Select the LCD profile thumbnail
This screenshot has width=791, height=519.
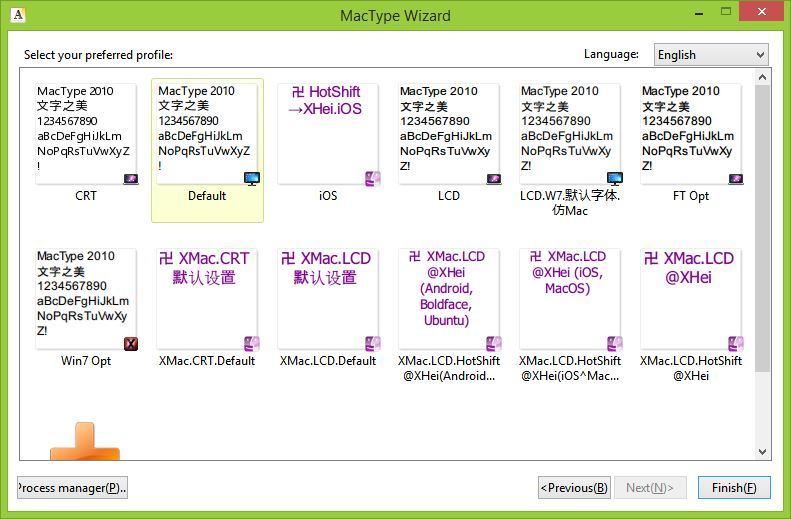point(449,134)
